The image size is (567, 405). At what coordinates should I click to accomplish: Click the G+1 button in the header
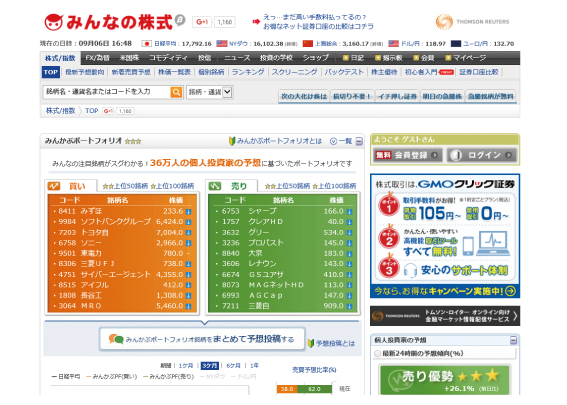(202, 22)
